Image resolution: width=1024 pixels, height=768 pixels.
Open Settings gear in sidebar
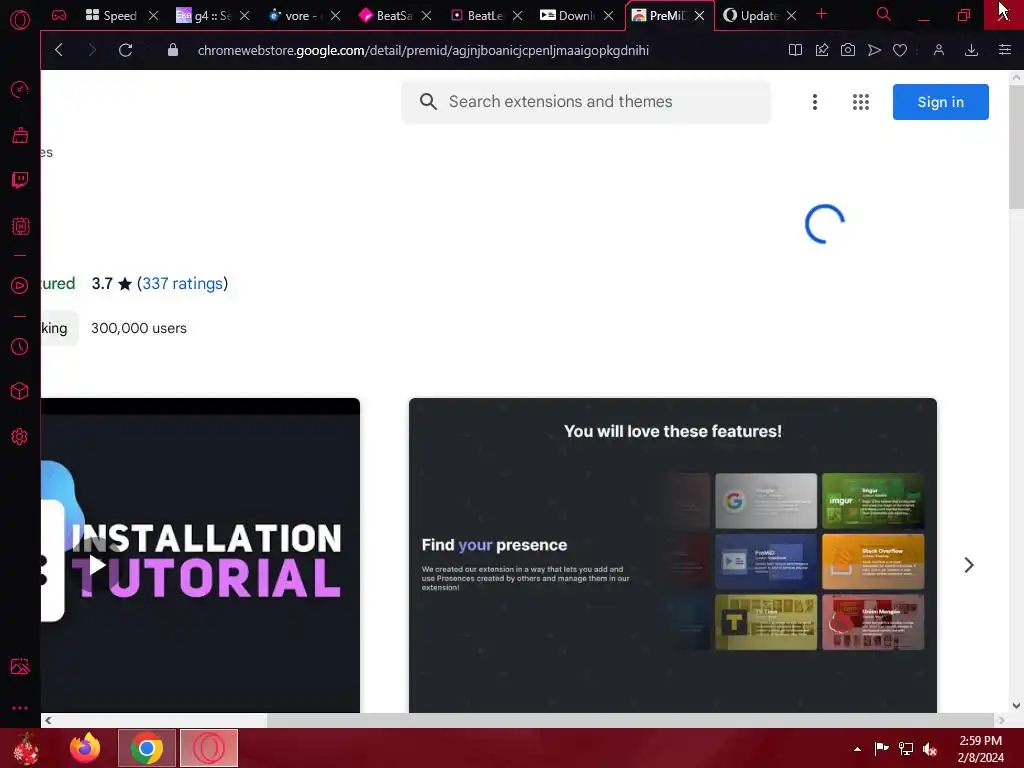[20, 437]
